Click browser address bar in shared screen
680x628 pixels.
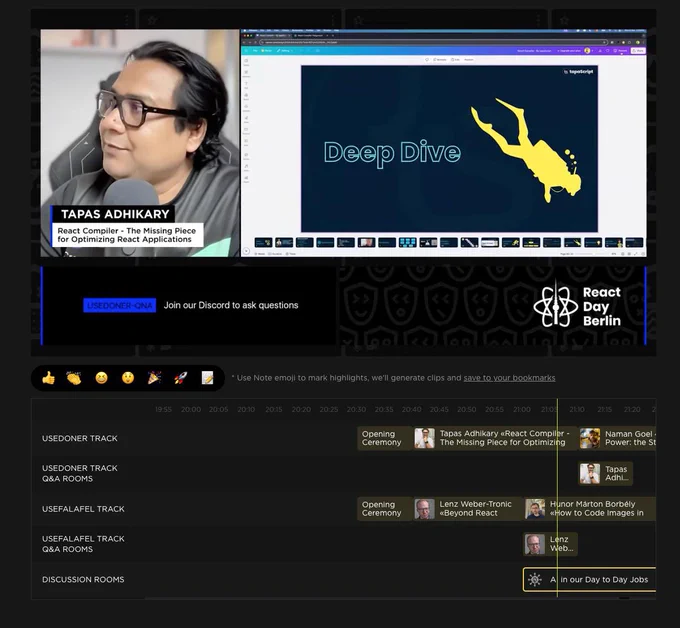pos(434,42)
